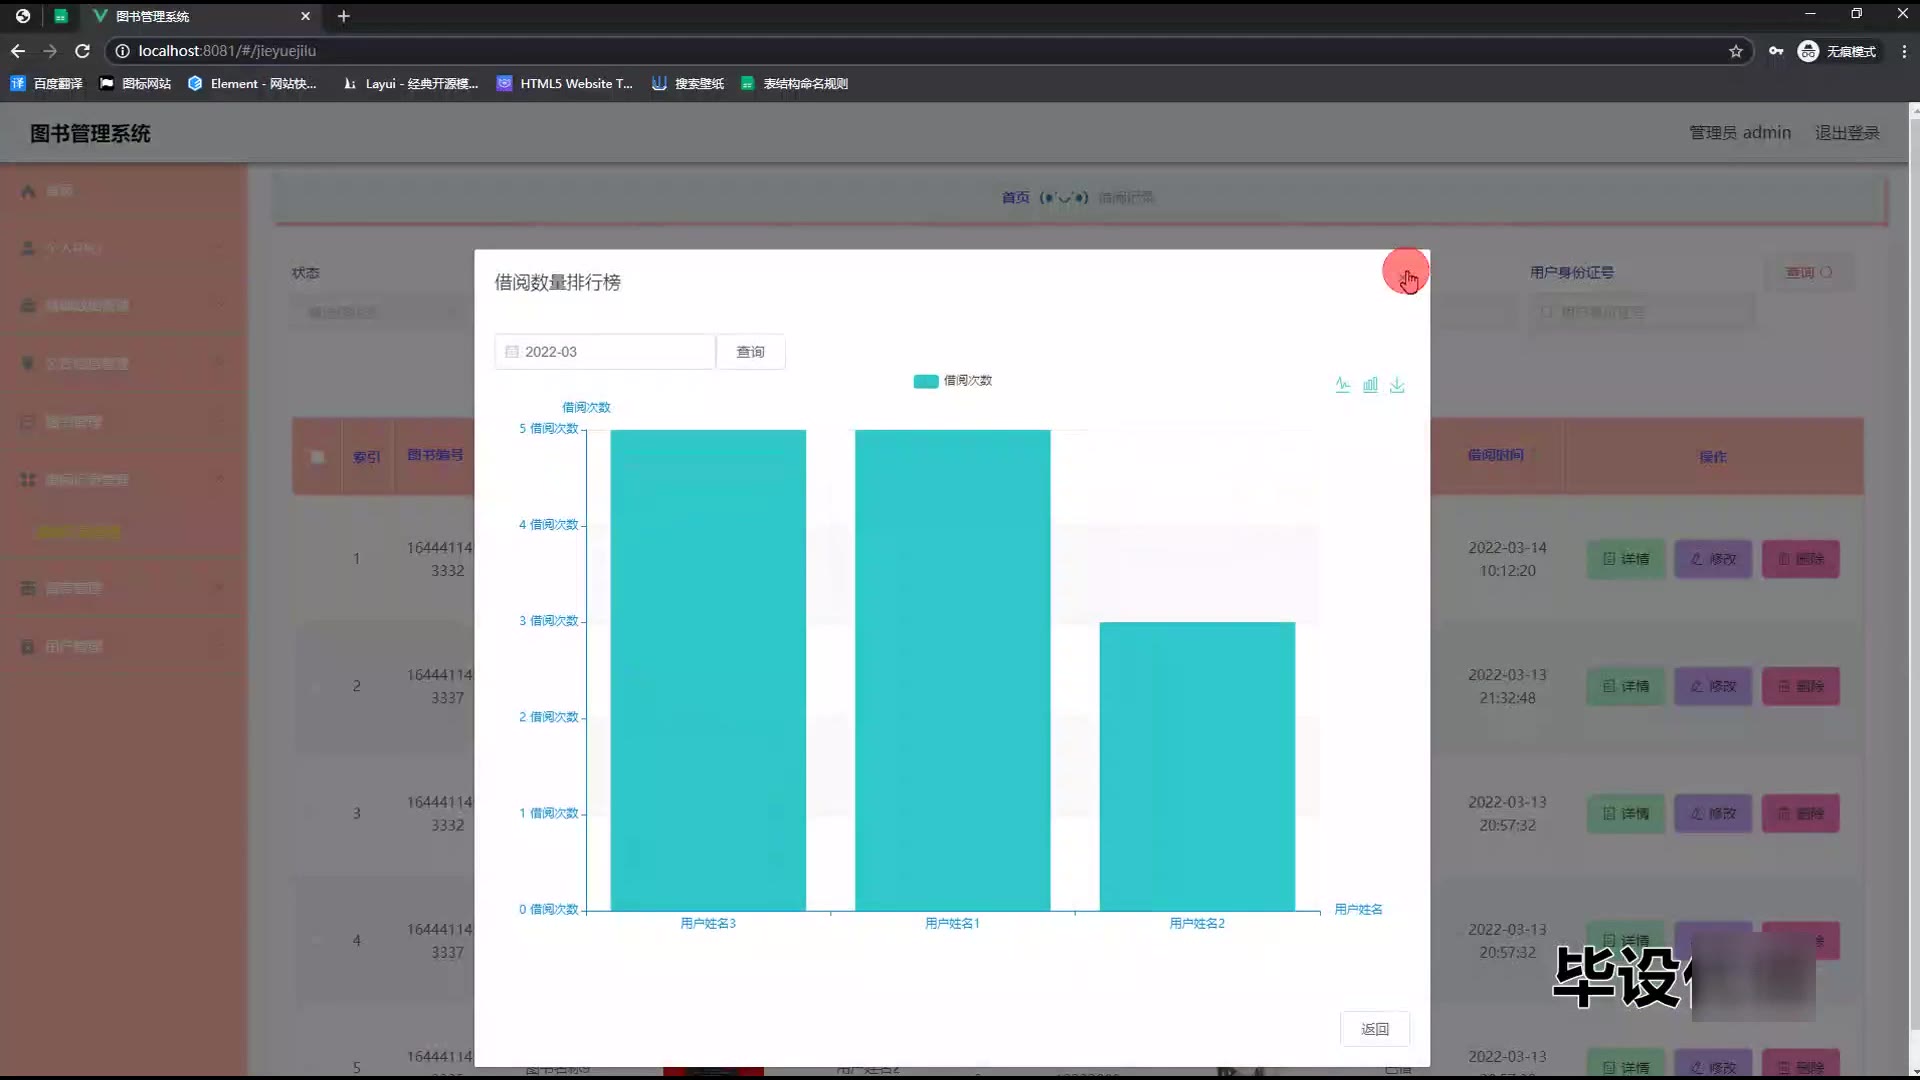Click 删除 for the 21:32:48 row
Screen dimensions: 1920x1080
1801,686
